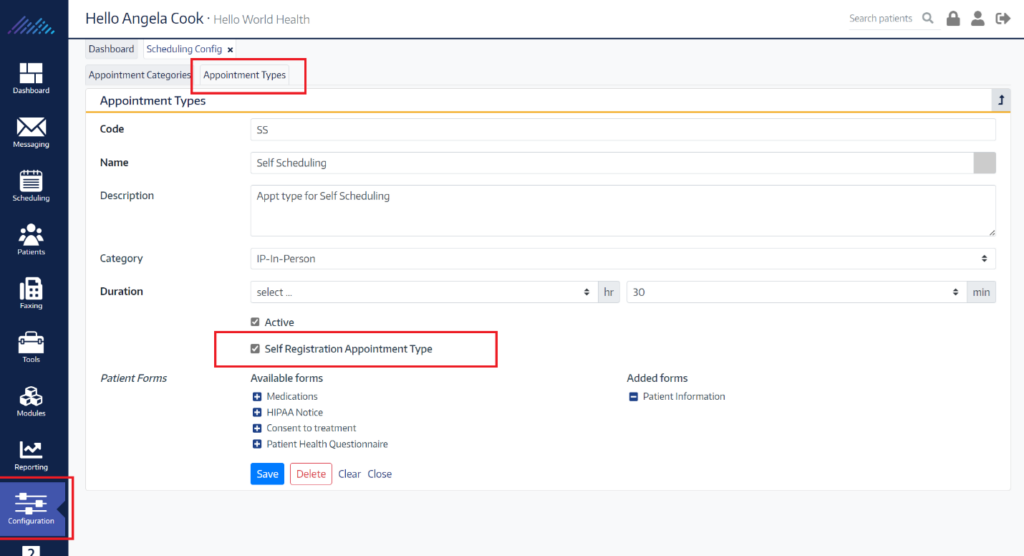The width and height of the screenshot is (1024, 556).
Task: Switch to Appointment Categories tab
Action: 139,75
